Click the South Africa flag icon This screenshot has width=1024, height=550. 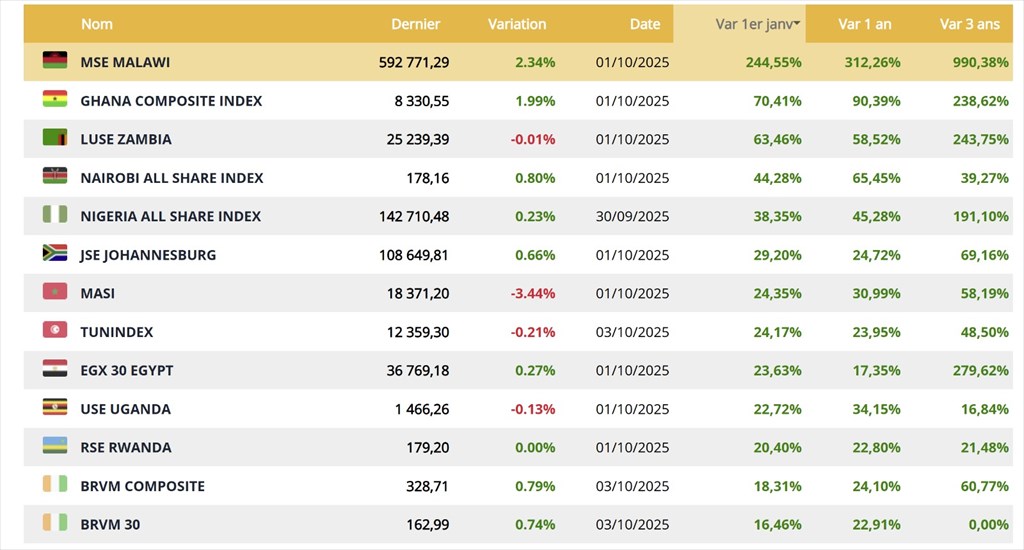(x=54, y=254)
